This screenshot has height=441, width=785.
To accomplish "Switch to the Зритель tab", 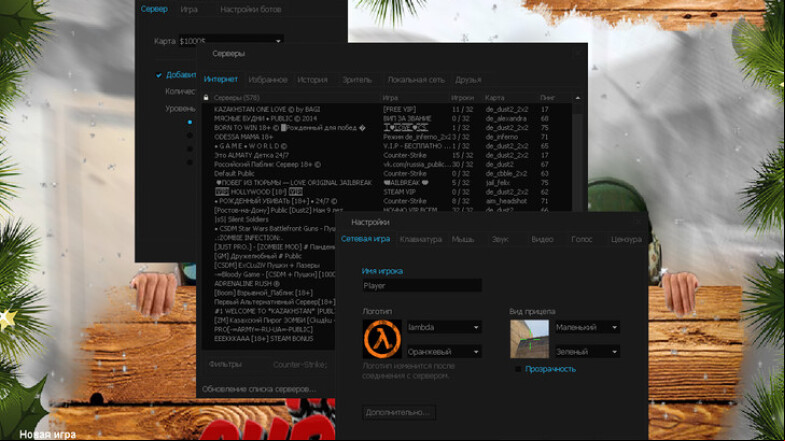I will point(357,80).
